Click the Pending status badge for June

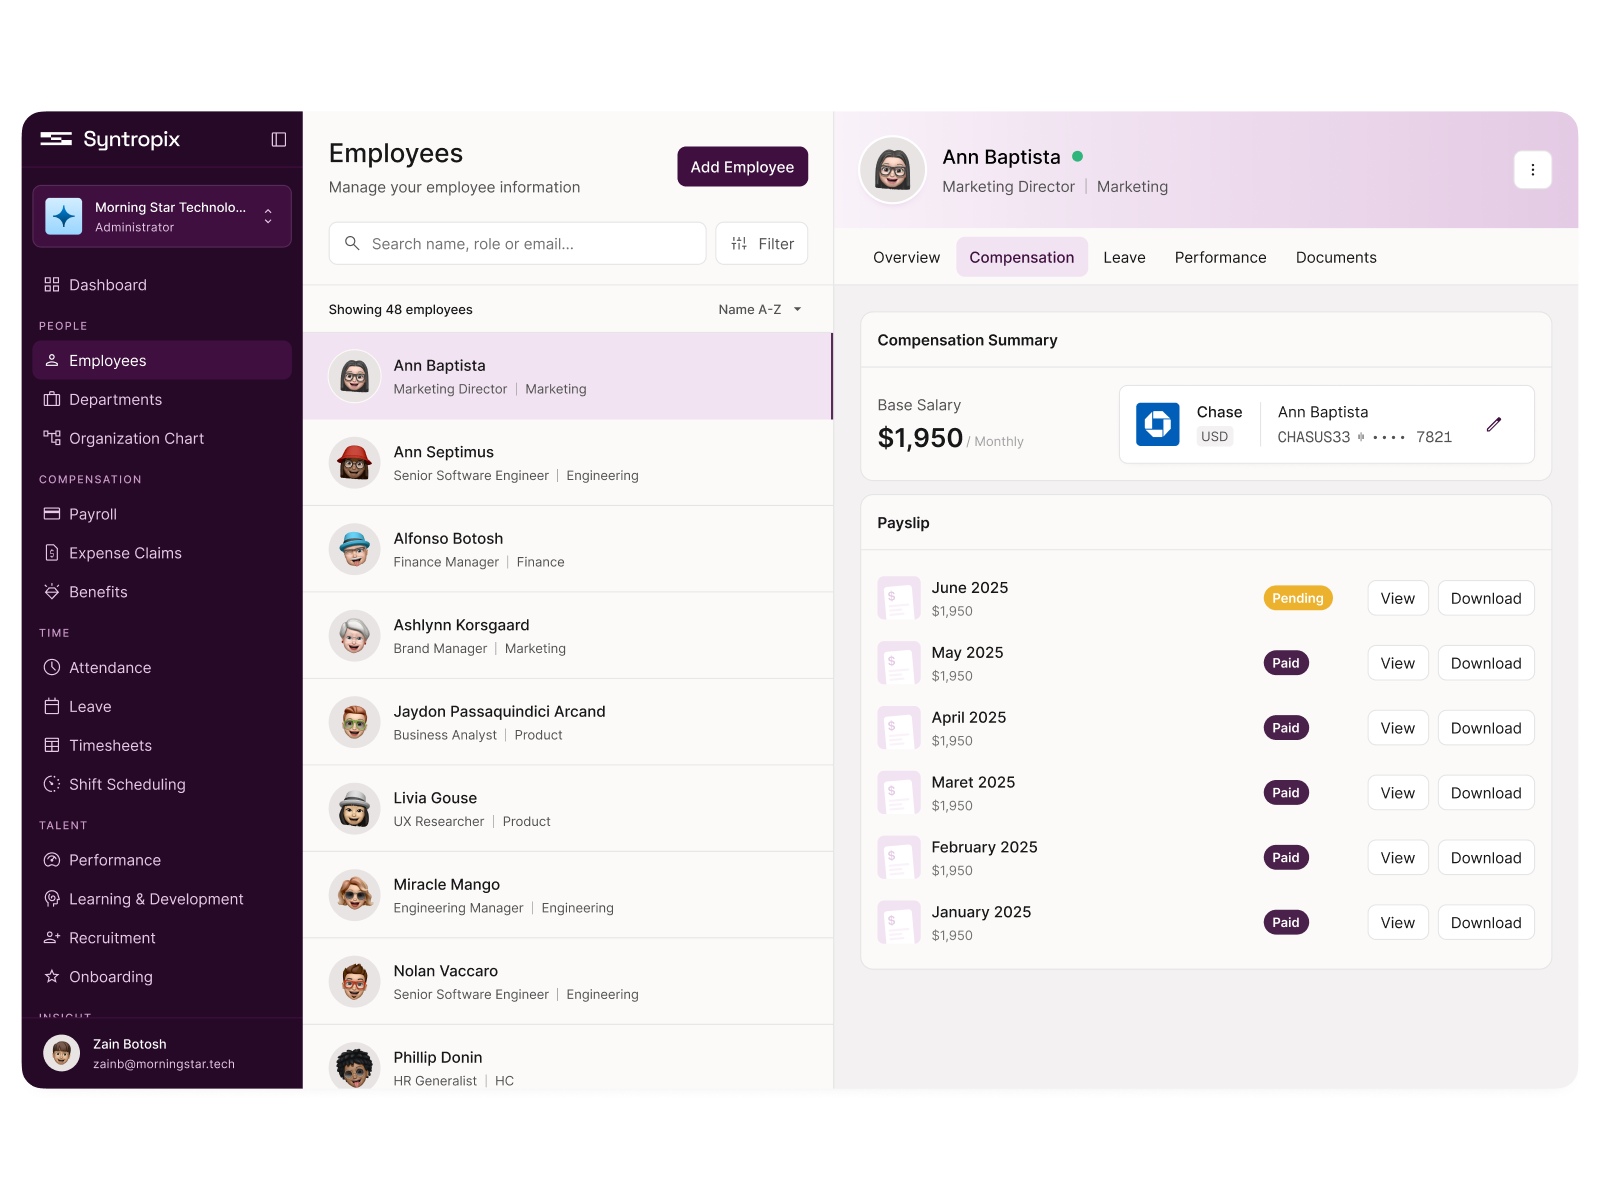(1298, 598)
